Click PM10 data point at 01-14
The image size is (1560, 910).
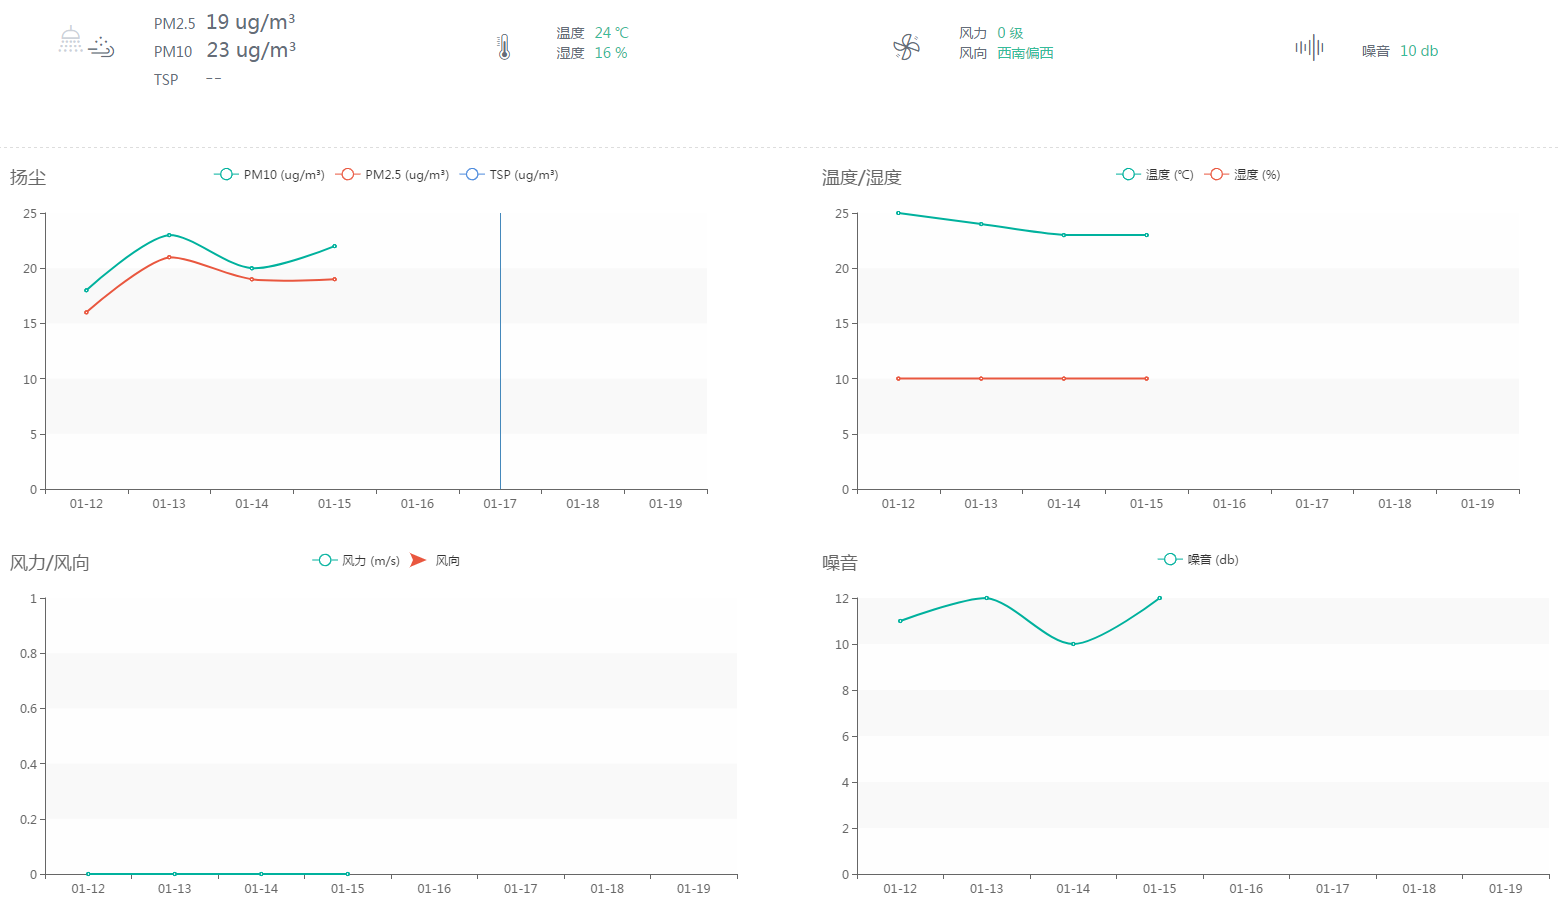click(x=252, y=268)
